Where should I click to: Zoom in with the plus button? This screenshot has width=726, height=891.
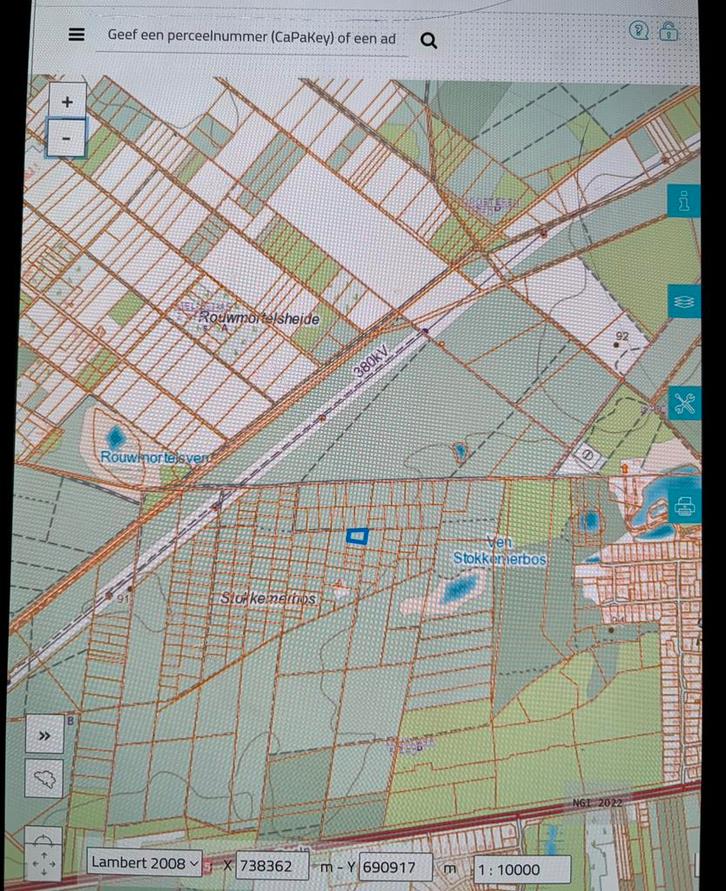click(x=67, y=102)
